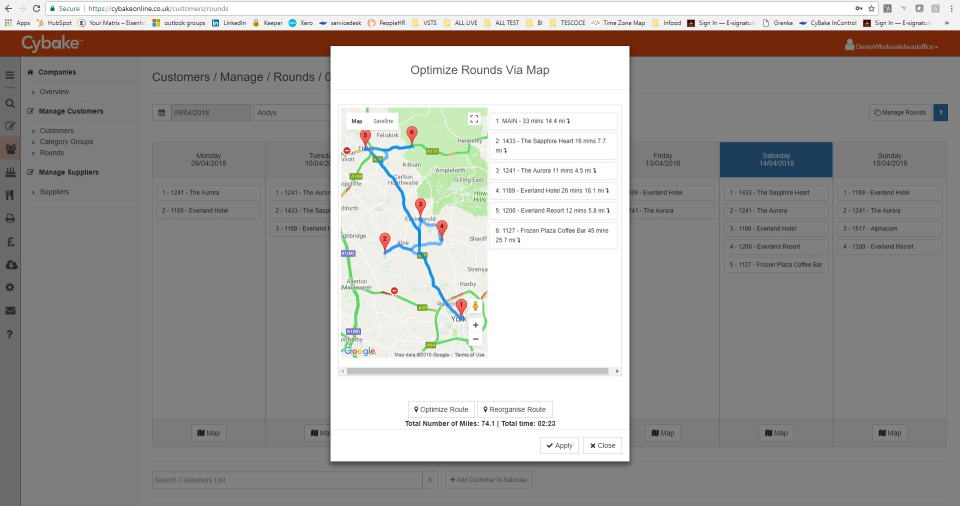This screenshot has height=506, width=960.
Task: Click the Search Customers List field
Action: point(287,480)
